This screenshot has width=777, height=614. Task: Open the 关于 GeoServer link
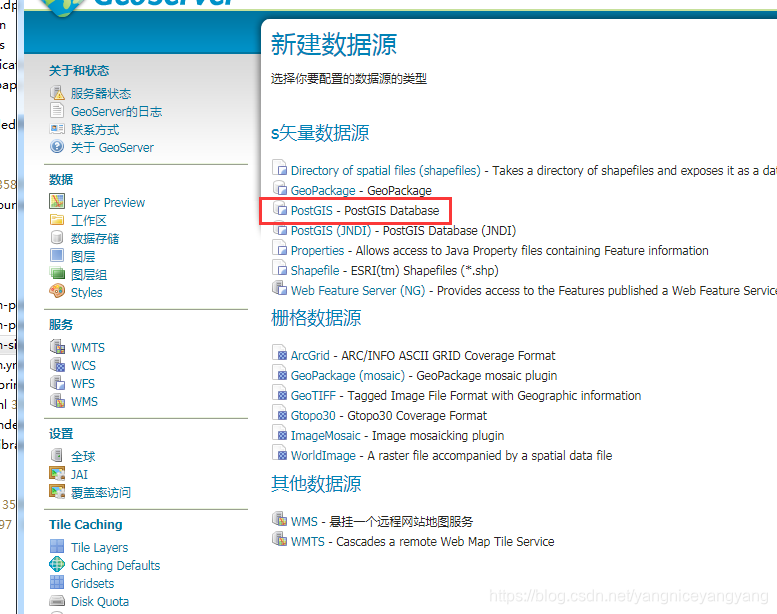112,148
